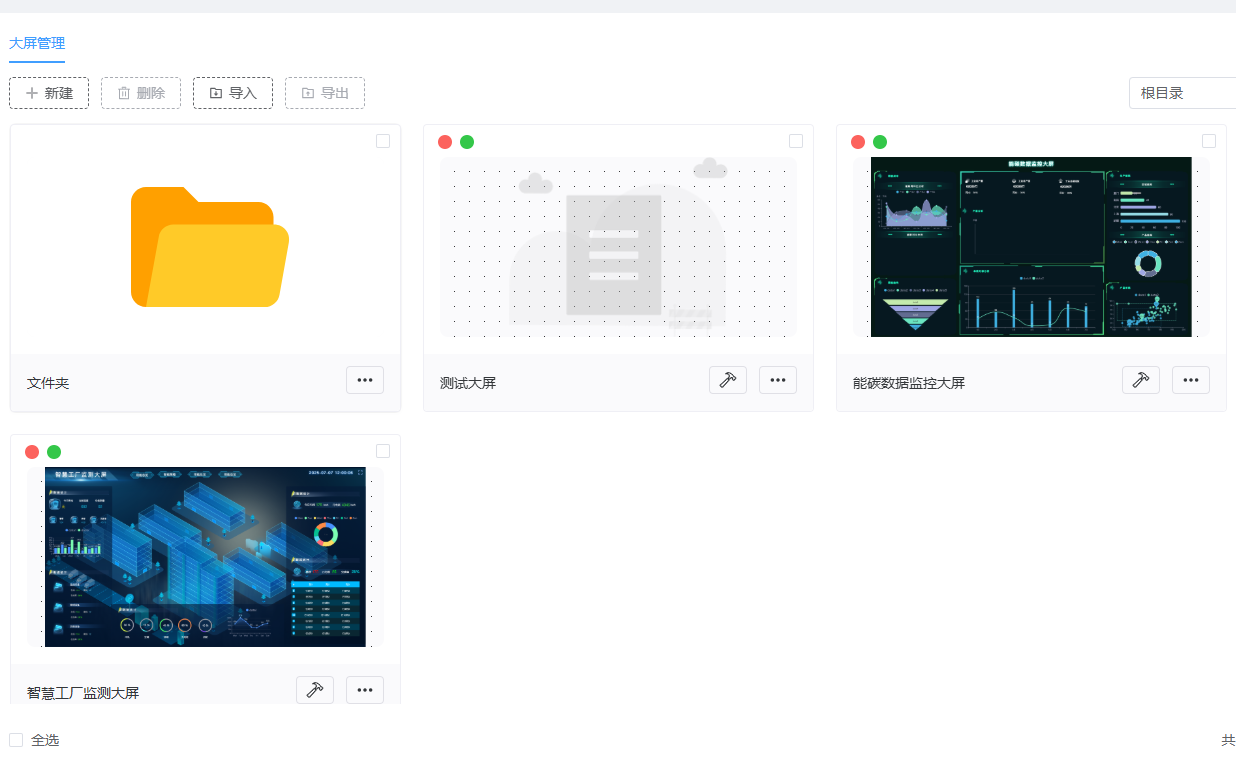Open the 根目录 directory dropdown

coord(1182,93)
